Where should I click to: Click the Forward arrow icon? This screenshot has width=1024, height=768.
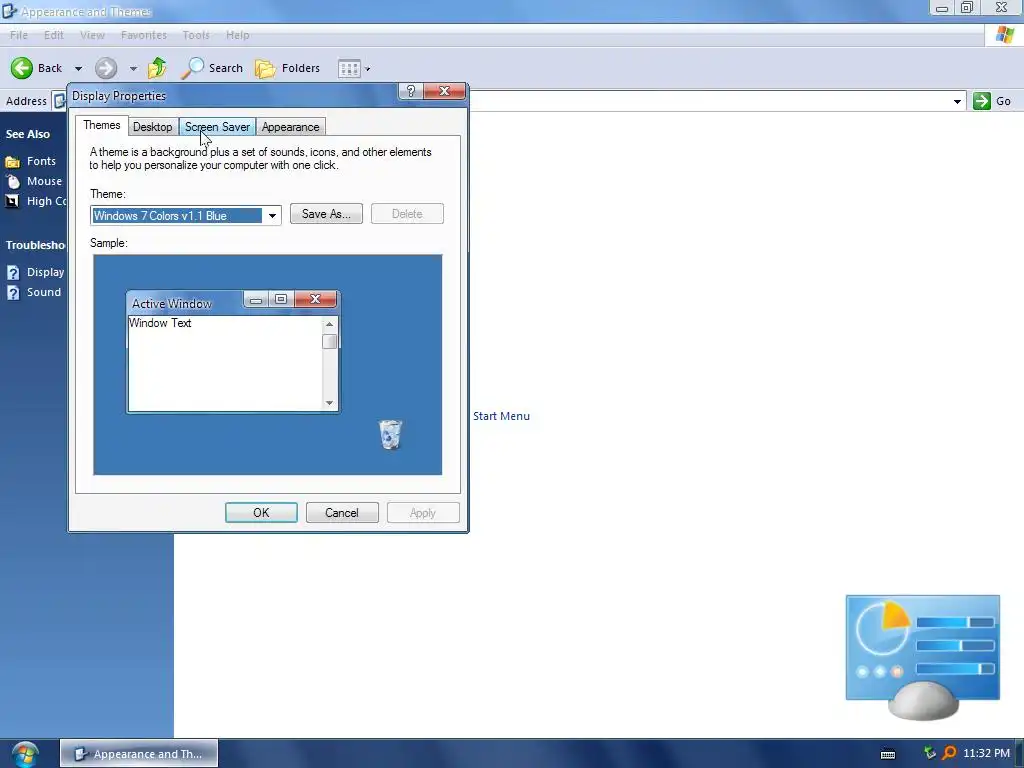coord(106,68)
